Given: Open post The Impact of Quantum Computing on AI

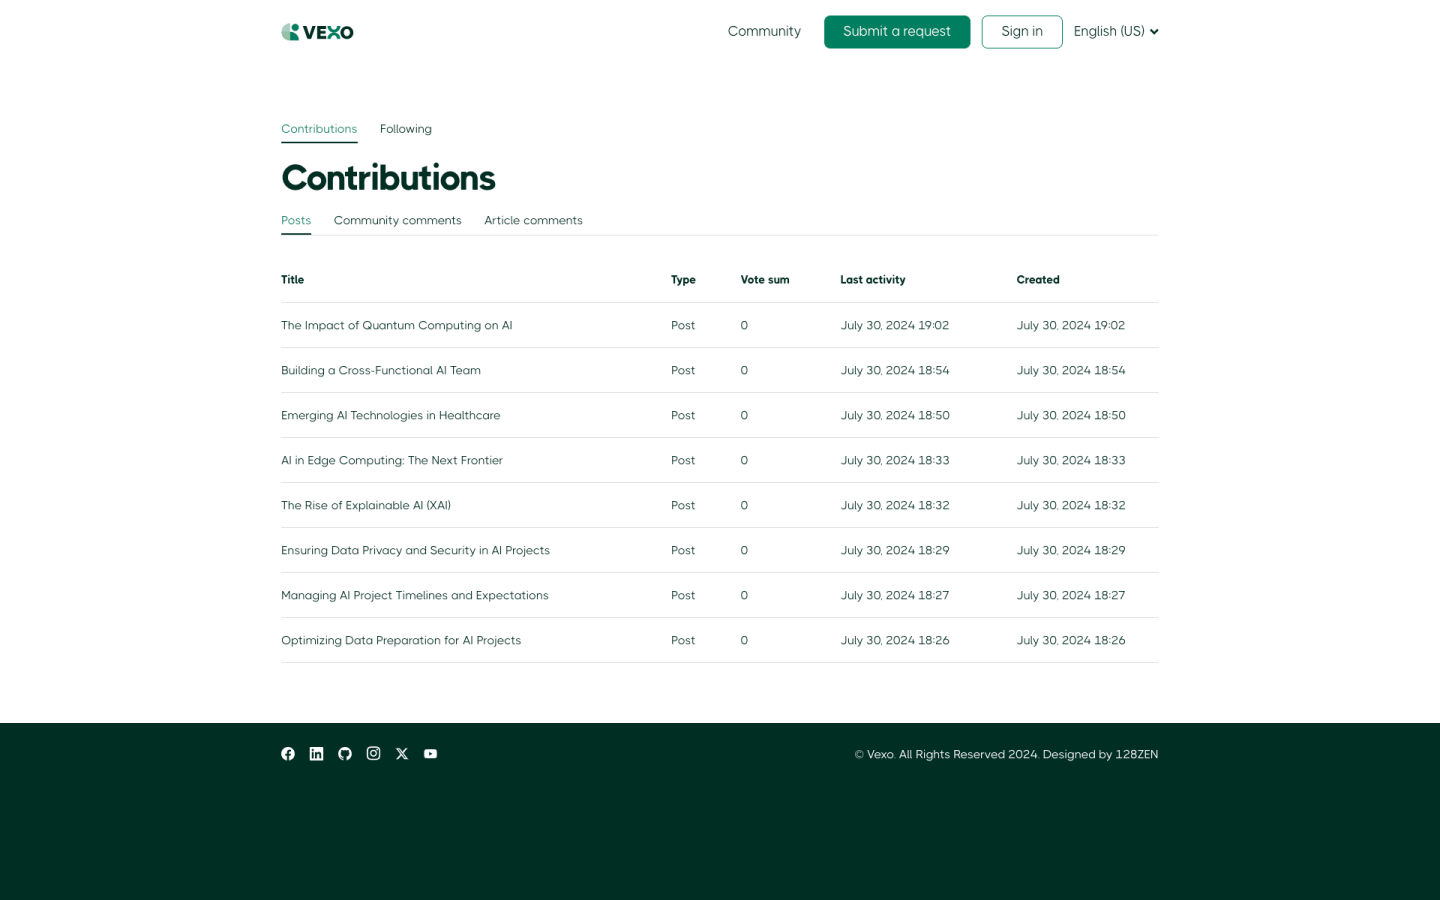Looking at the screenshot, I should point(396,326).
